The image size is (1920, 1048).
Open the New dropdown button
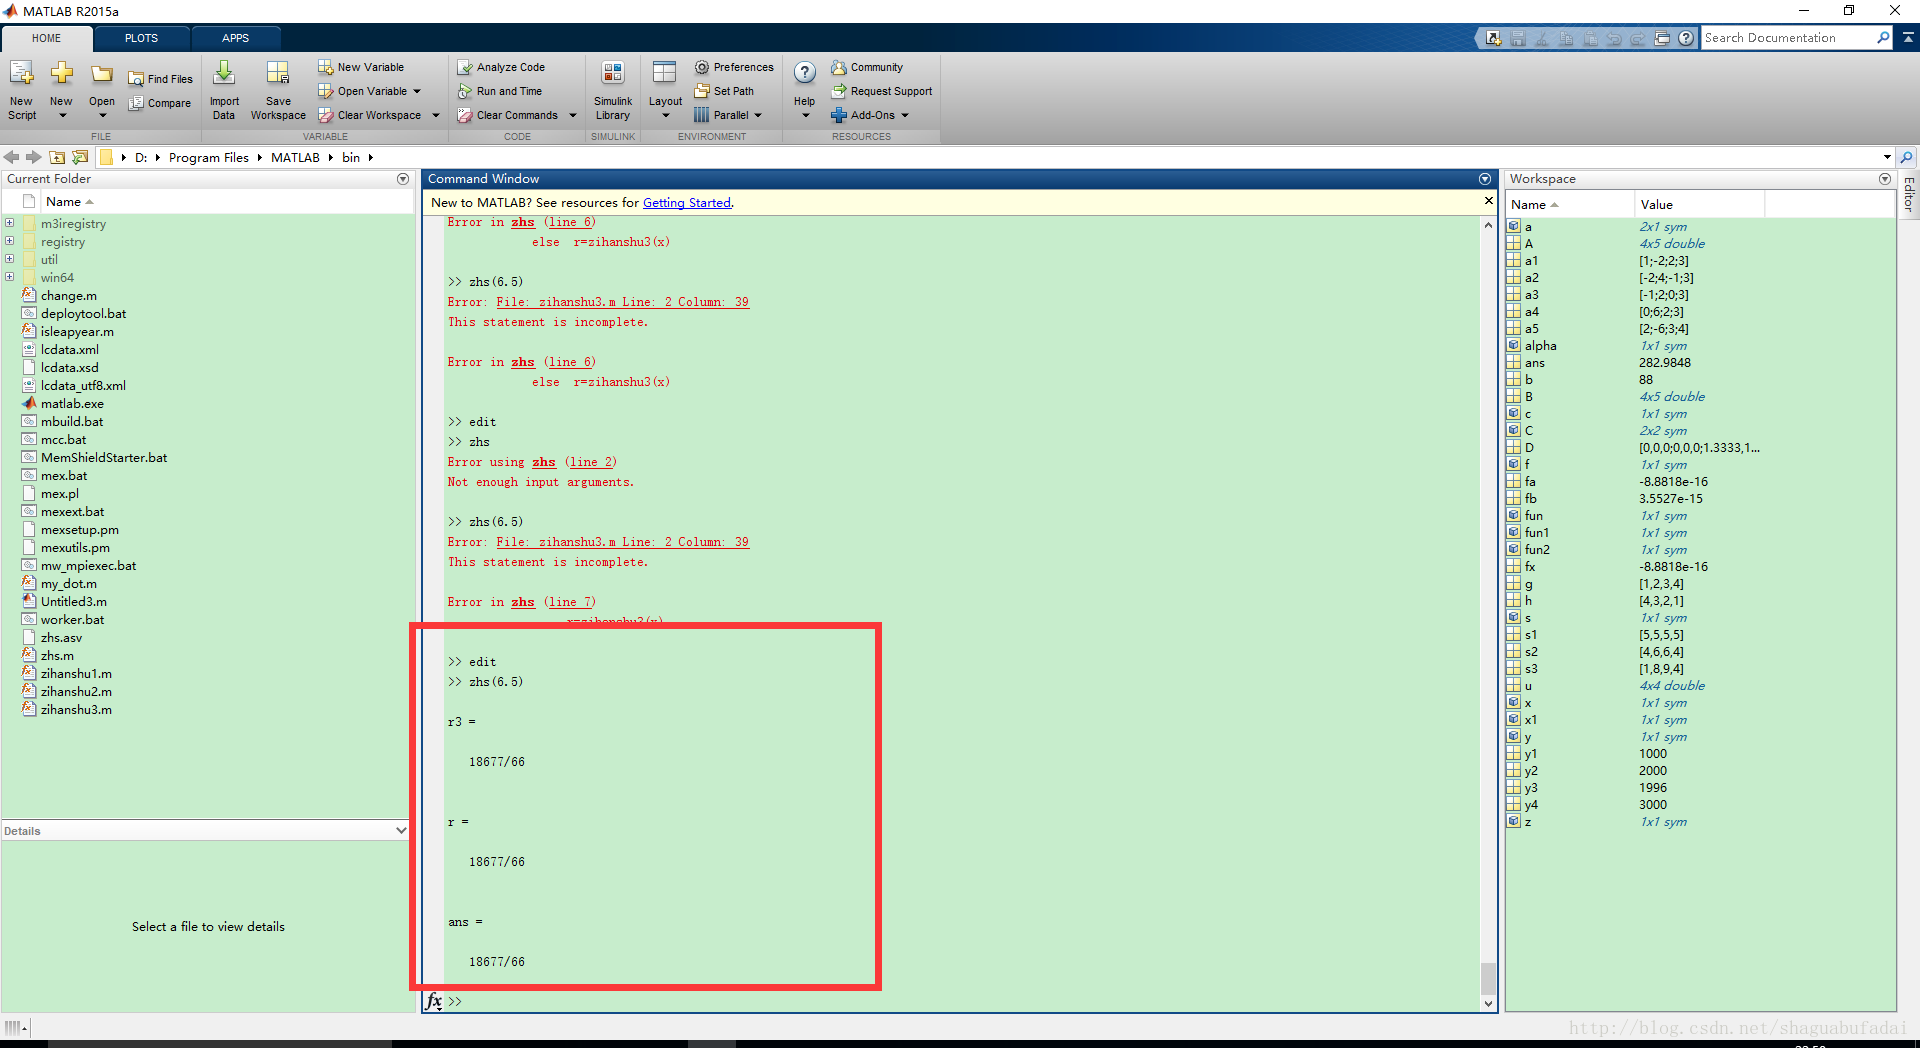[61, 90]
